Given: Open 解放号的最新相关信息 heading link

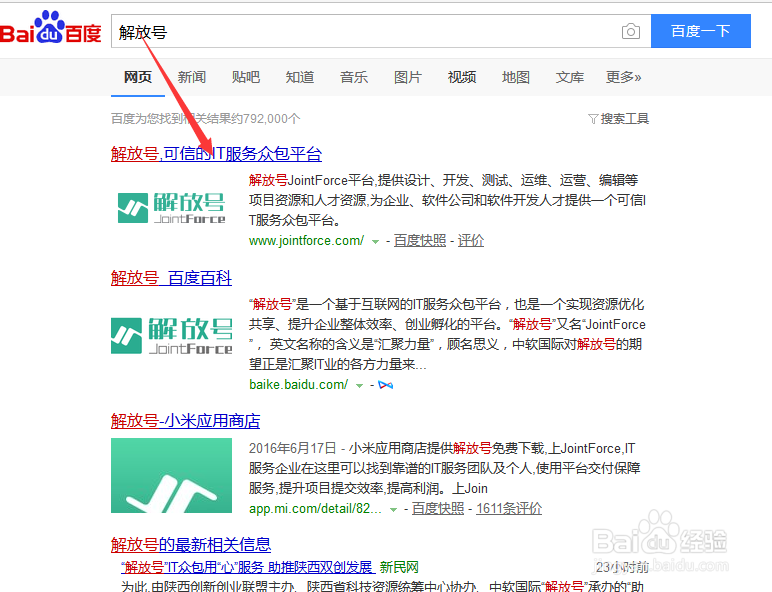Looking at the screenshot, I should [x=191, y=545].
